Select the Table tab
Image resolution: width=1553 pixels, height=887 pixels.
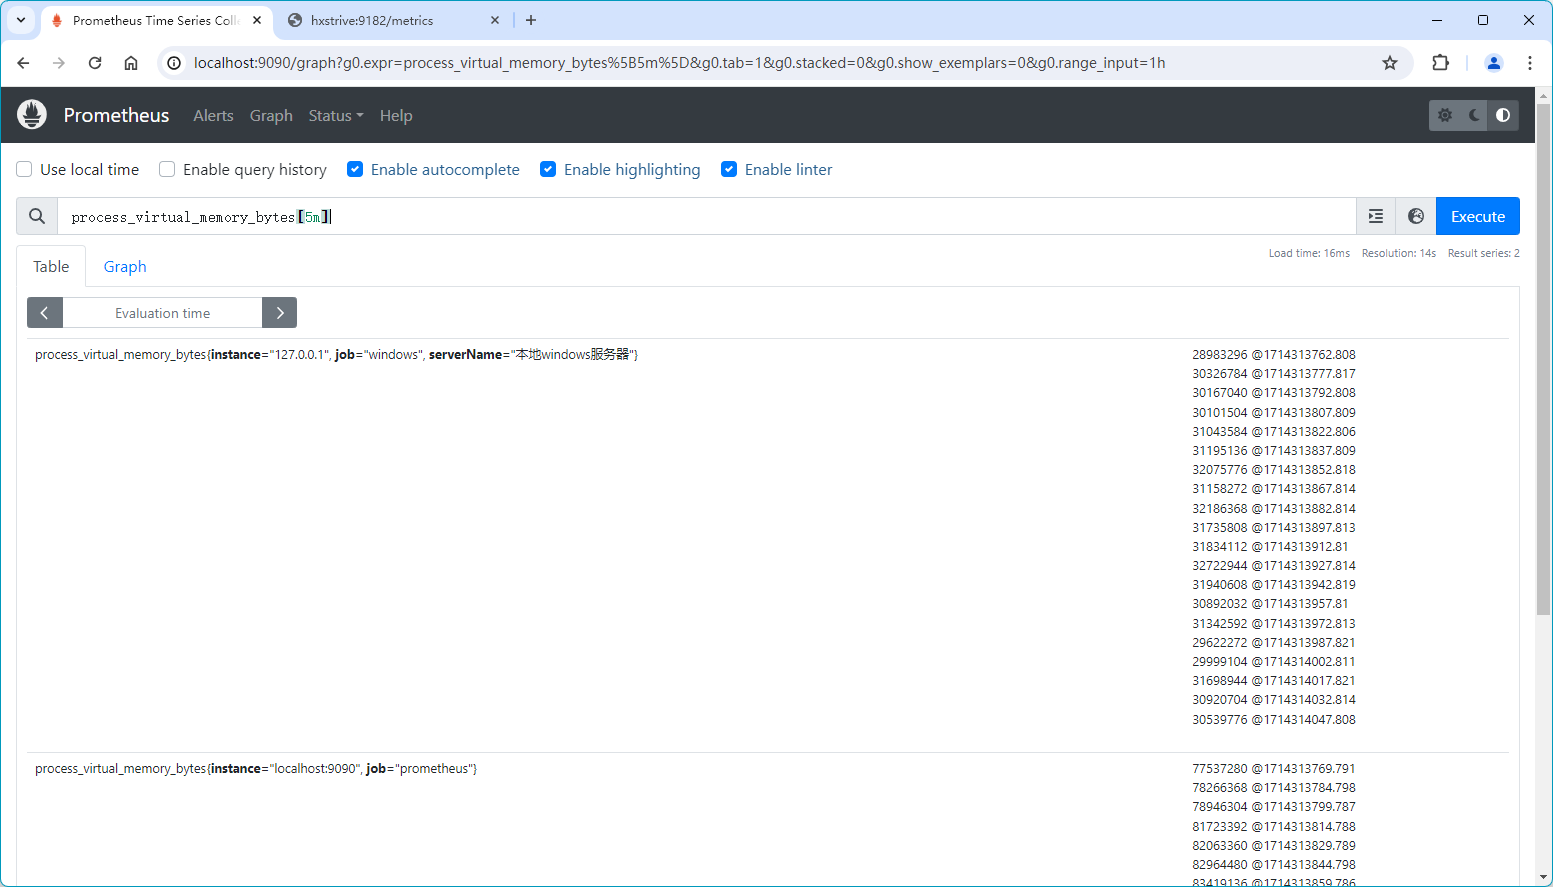click(51, 266)
